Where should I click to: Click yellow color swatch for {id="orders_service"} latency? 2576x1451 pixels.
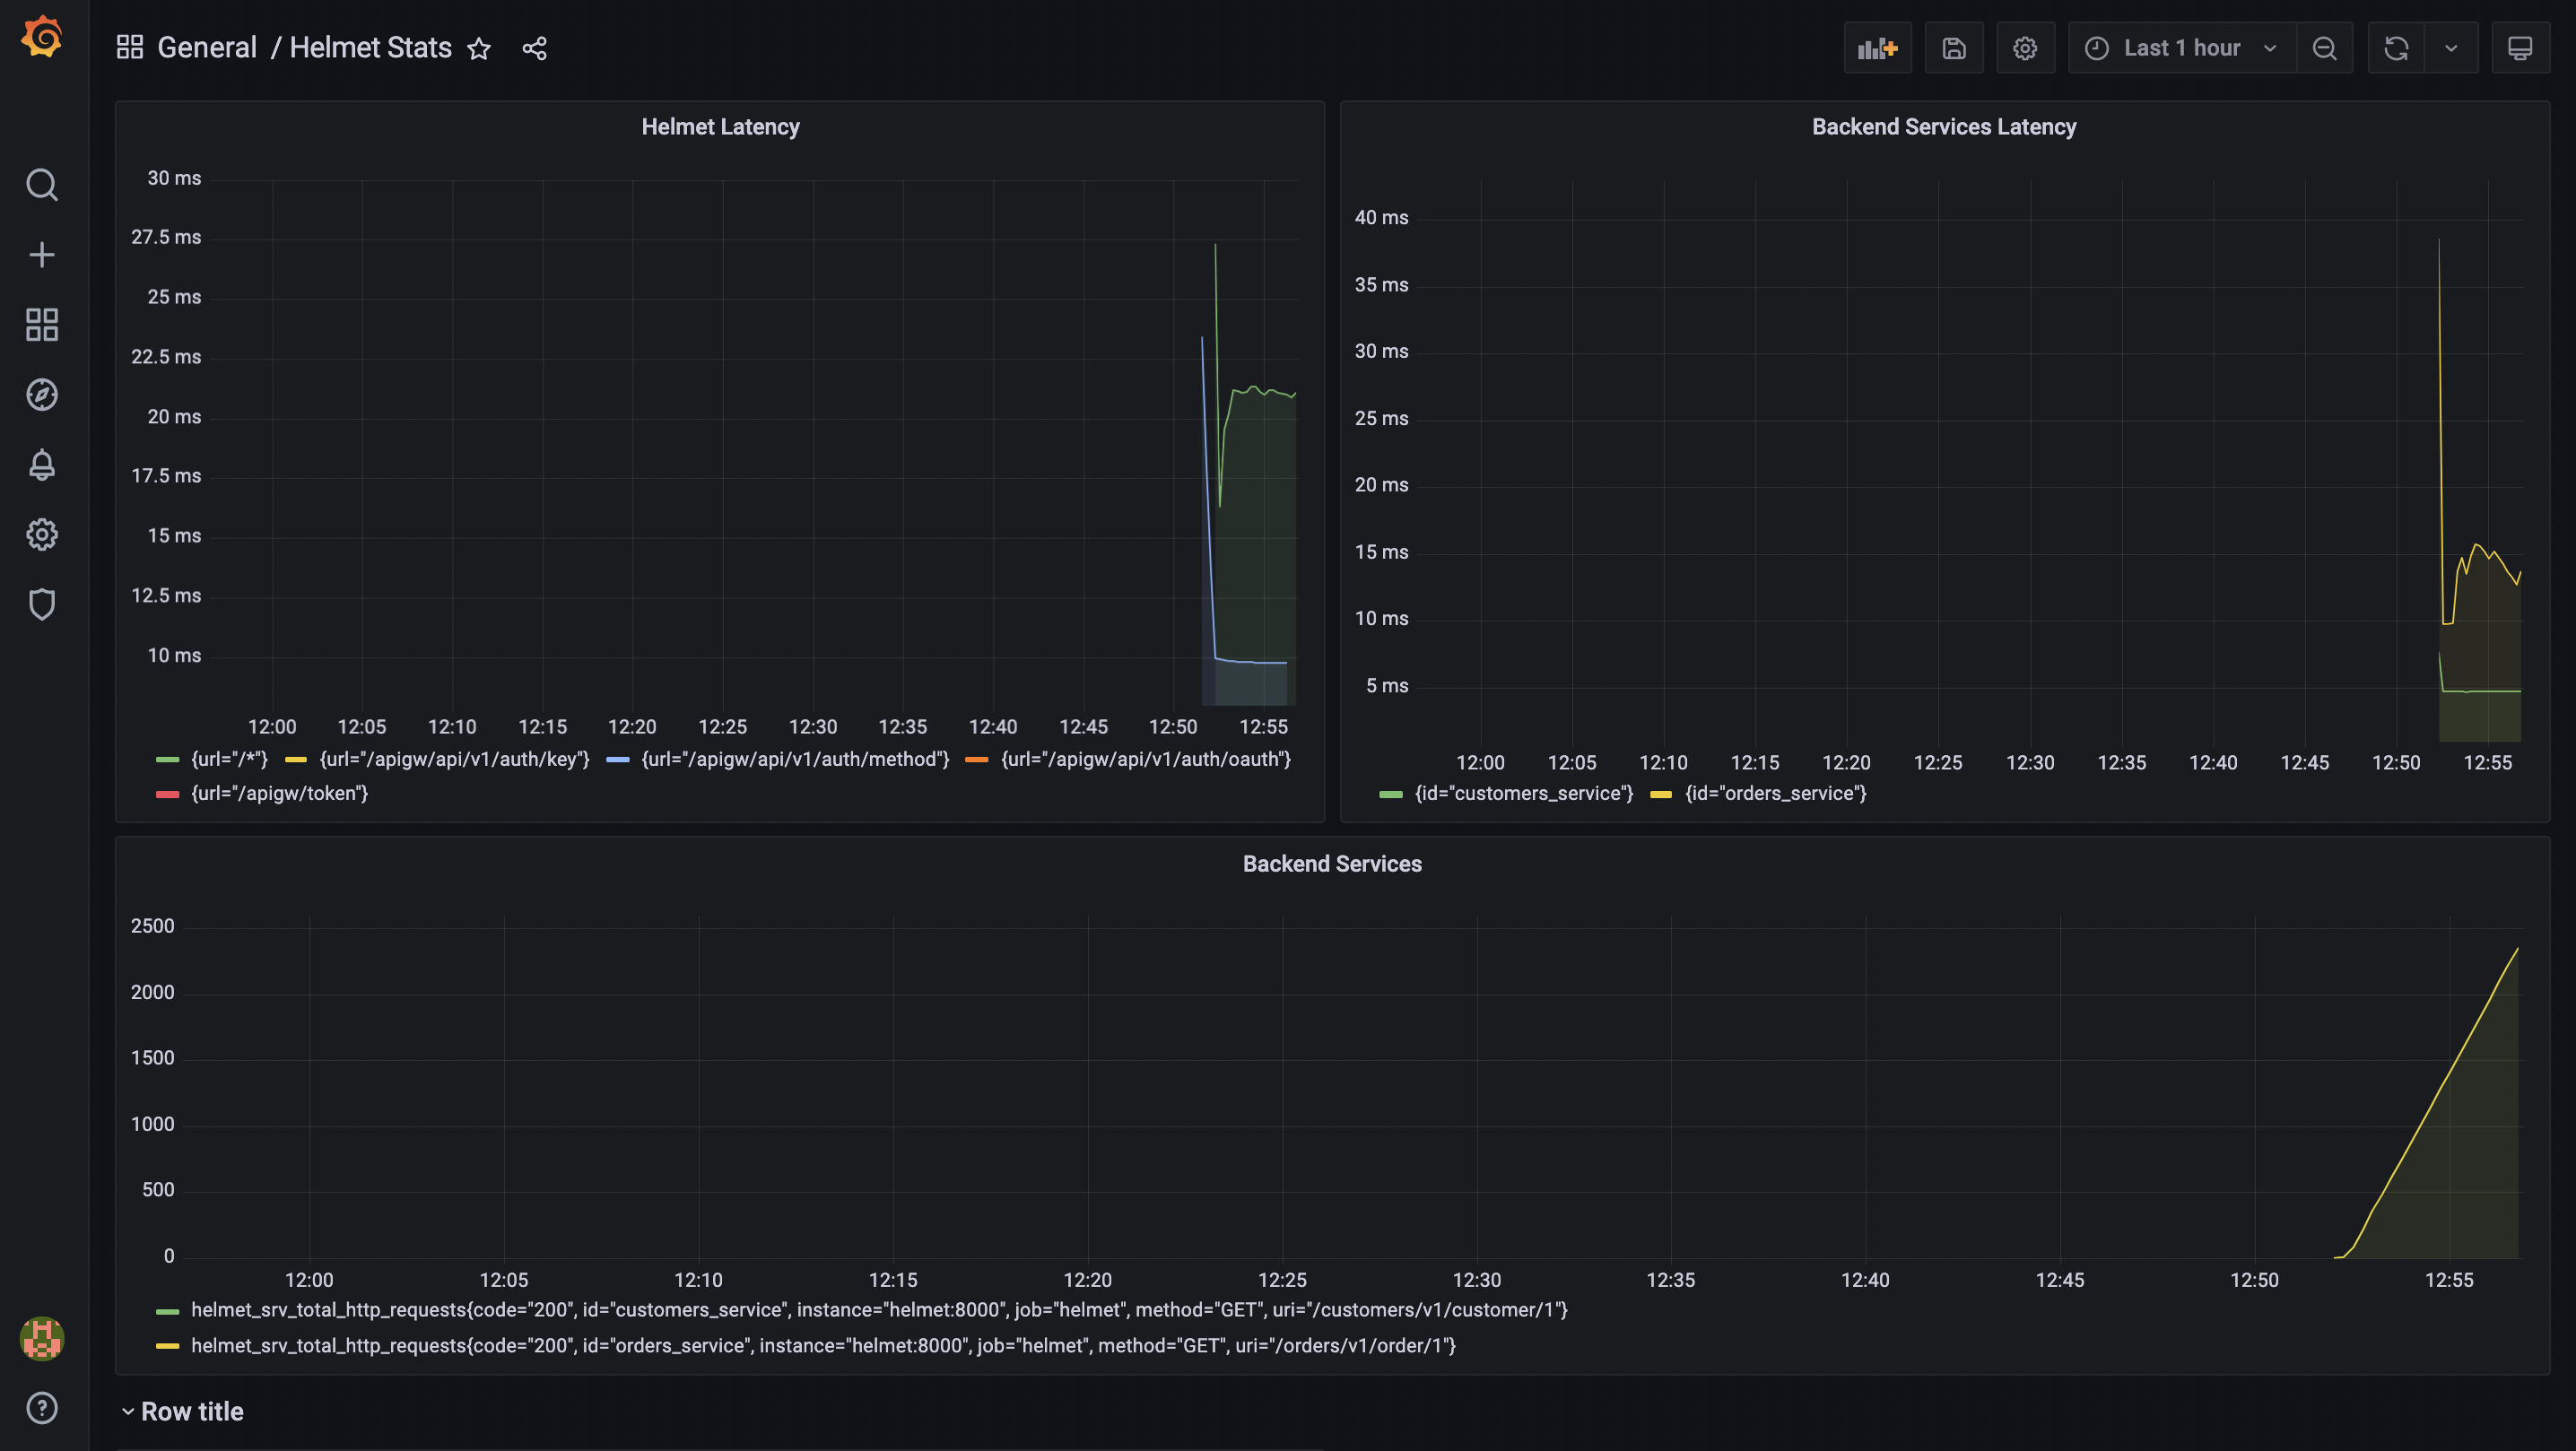tap(1661, 794)
